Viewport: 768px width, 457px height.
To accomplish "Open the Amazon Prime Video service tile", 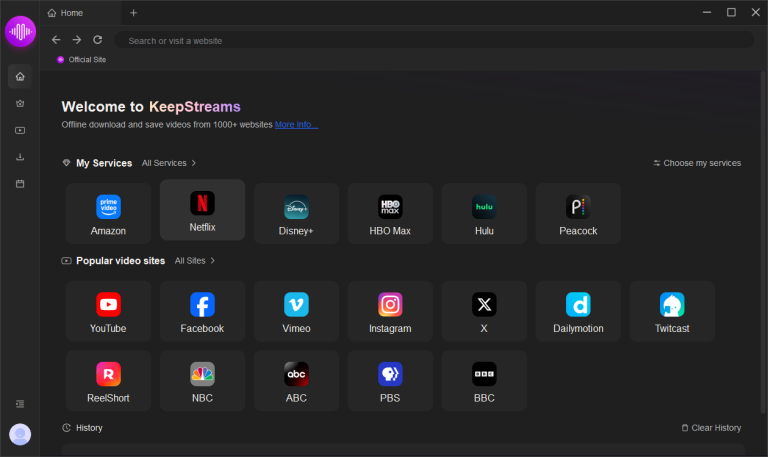I will (108, 214).
